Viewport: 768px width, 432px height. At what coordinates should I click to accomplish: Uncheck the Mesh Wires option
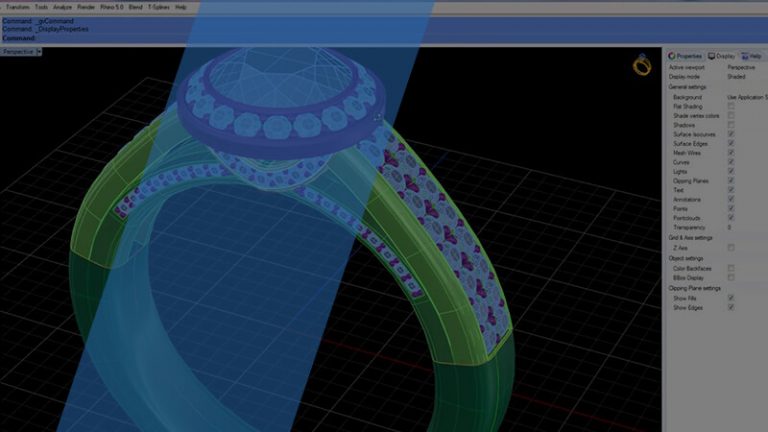[731, 152]
